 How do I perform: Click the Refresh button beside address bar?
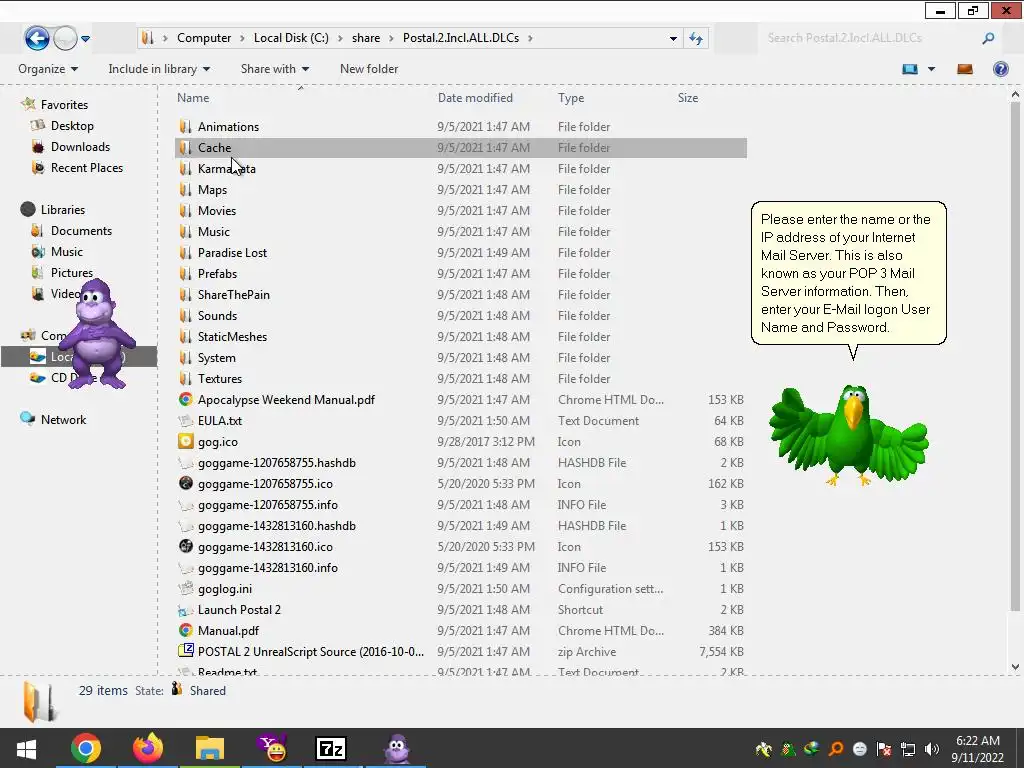[696, 39]
